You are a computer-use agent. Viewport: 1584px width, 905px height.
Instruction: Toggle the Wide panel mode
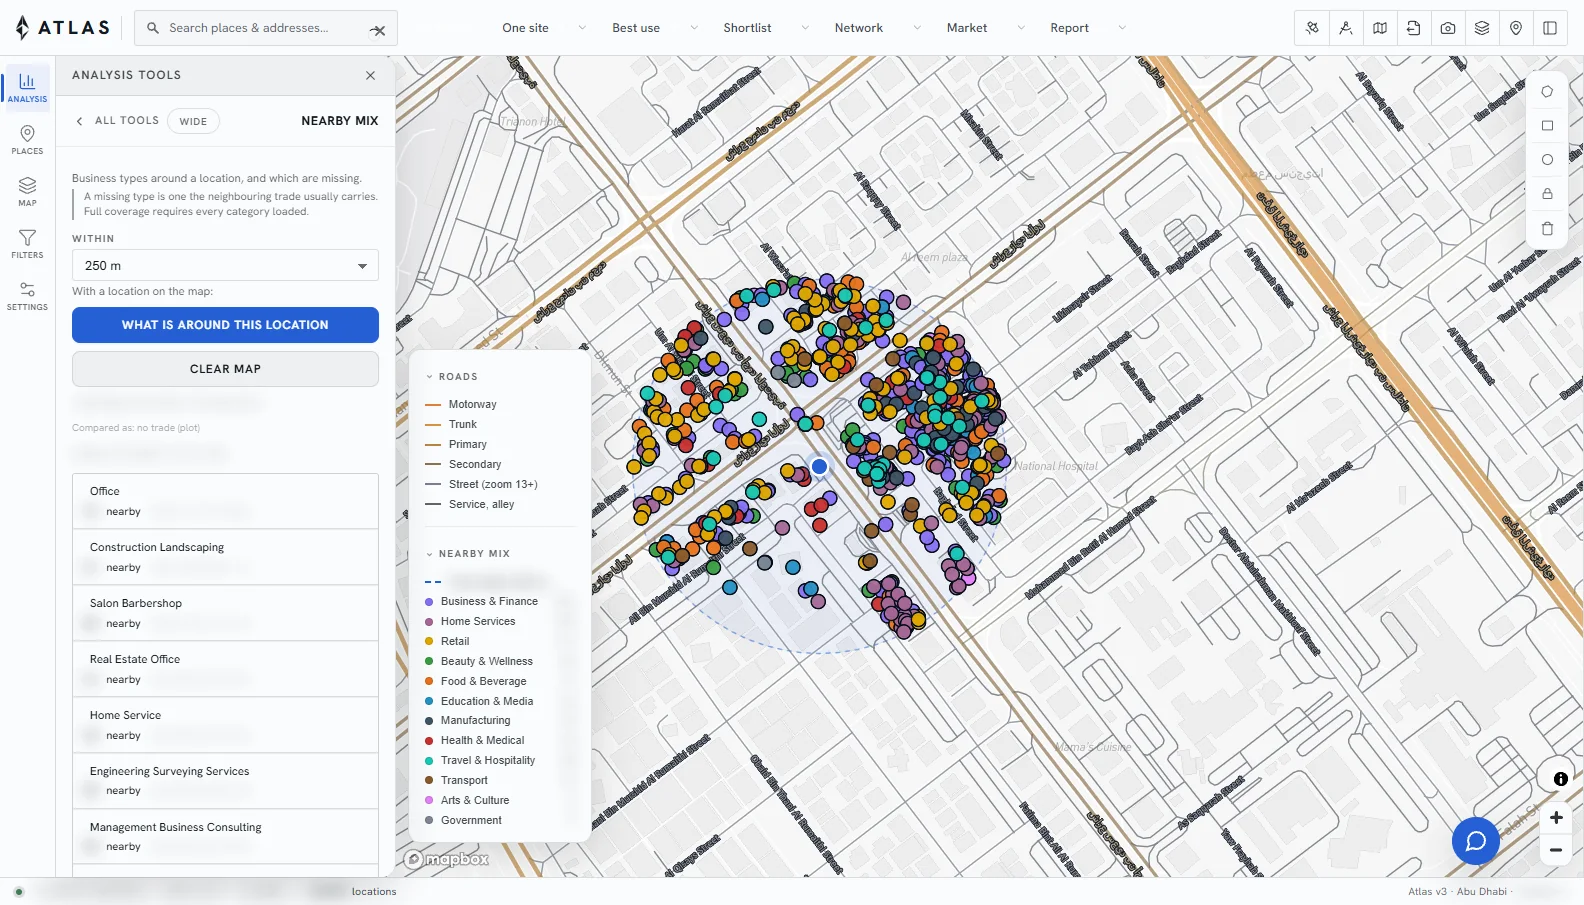[x=193, y=121]
